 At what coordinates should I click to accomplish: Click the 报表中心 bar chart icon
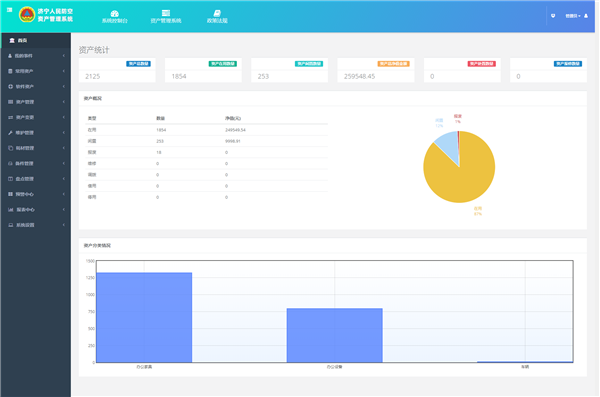[x=11, y=209]
